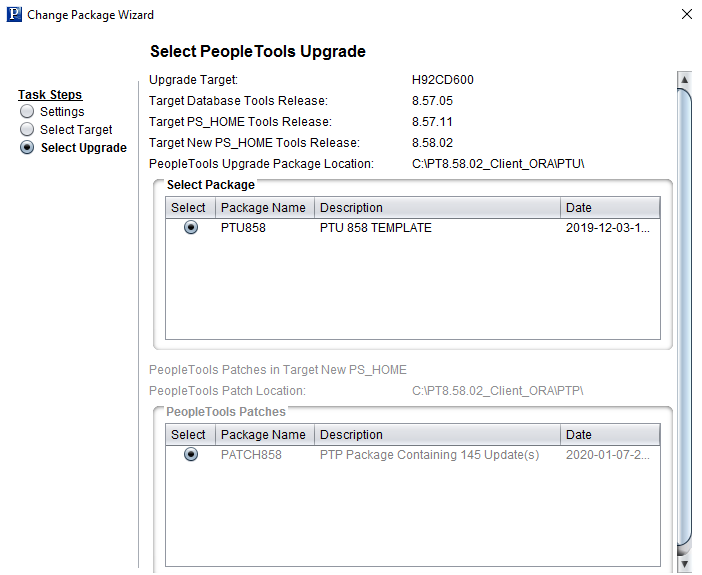
Task: Click Description header in Select Package table
Action: [x=437, y=208]
